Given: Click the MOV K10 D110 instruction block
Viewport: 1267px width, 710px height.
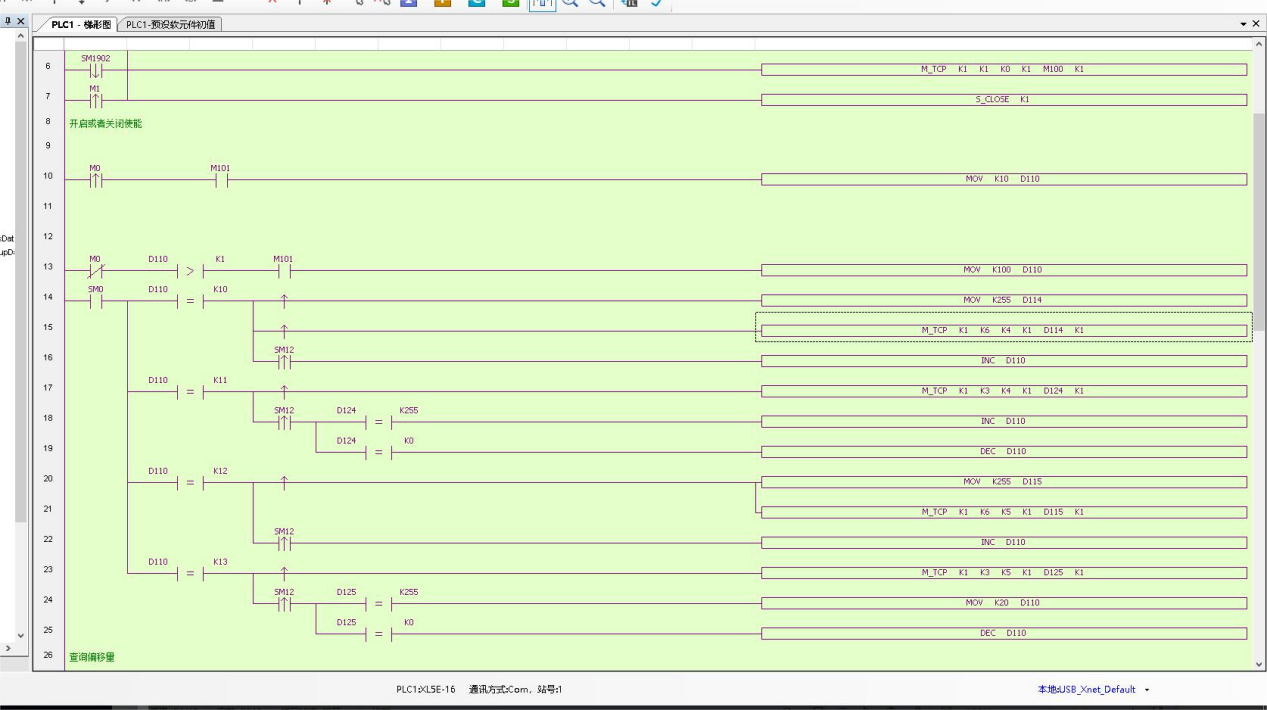Looking at the screenshot, I should (x=1003, y=180).
